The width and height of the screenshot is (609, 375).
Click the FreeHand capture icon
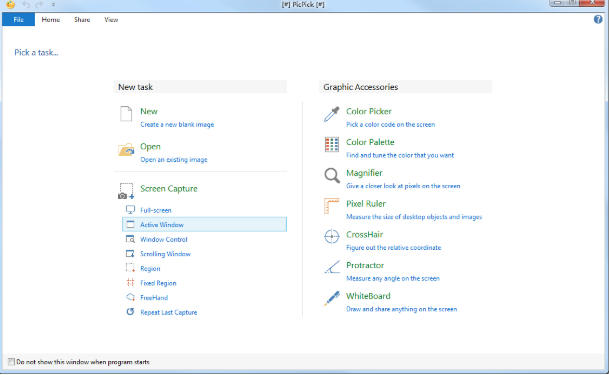point(130,297)
